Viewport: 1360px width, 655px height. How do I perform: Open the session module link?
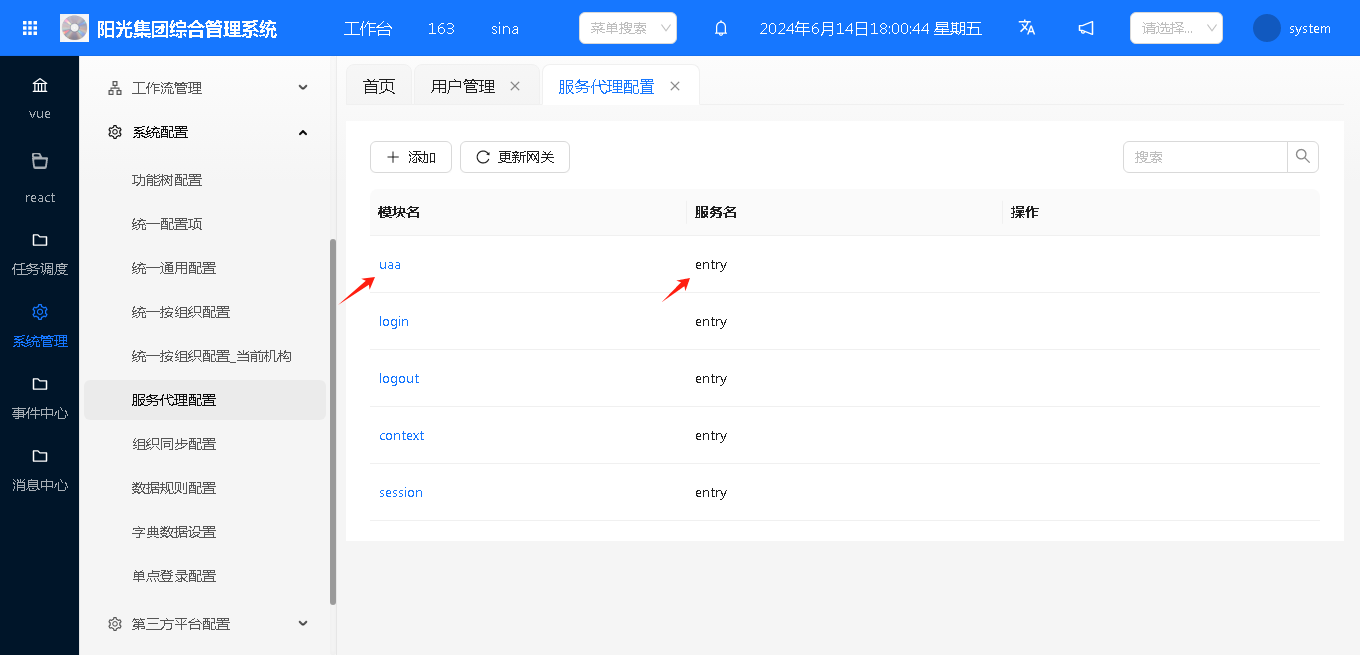pyautogui.click(x=401, y=493)
